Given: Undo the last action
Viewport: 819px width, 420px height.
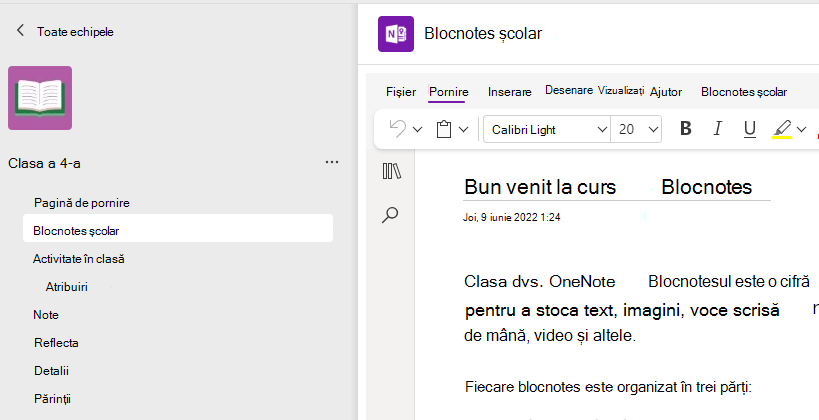Looking at the screenshot, I should (397, 129).
